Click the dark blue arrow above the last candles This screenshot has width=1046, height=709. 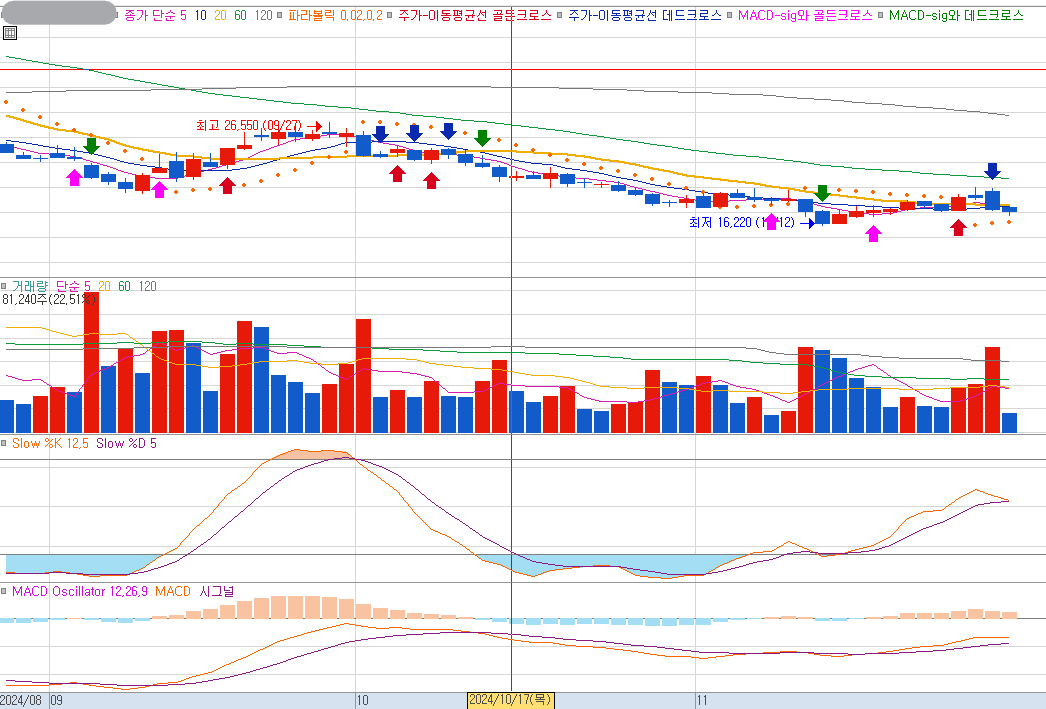[x=993, y=171]
